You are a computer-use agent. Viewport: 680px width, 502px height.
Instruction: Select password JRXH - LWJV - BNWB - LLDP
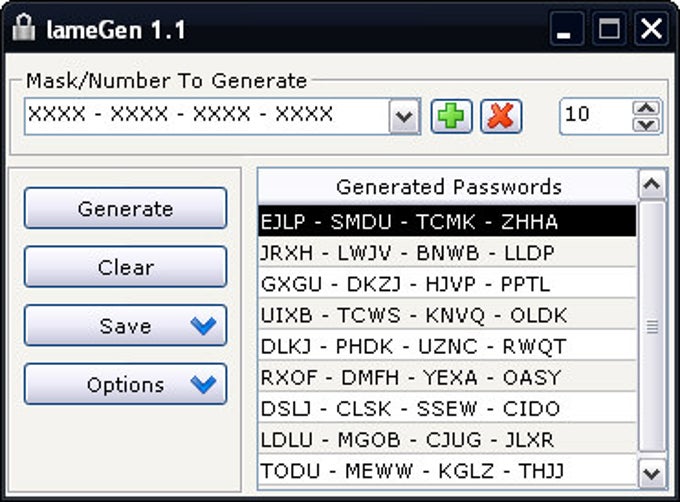tap(448, 252)
